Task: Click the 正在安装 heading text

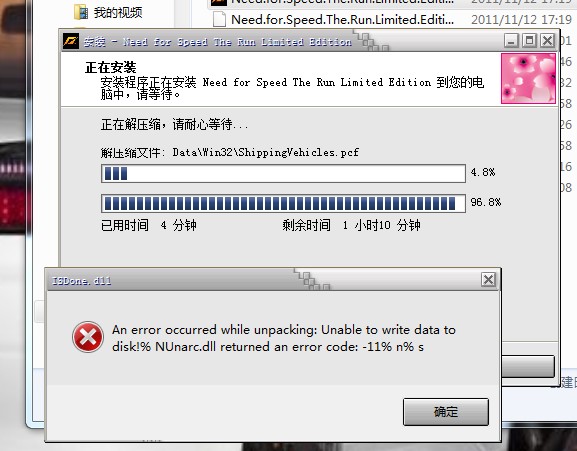Action: tap(111, 67)
